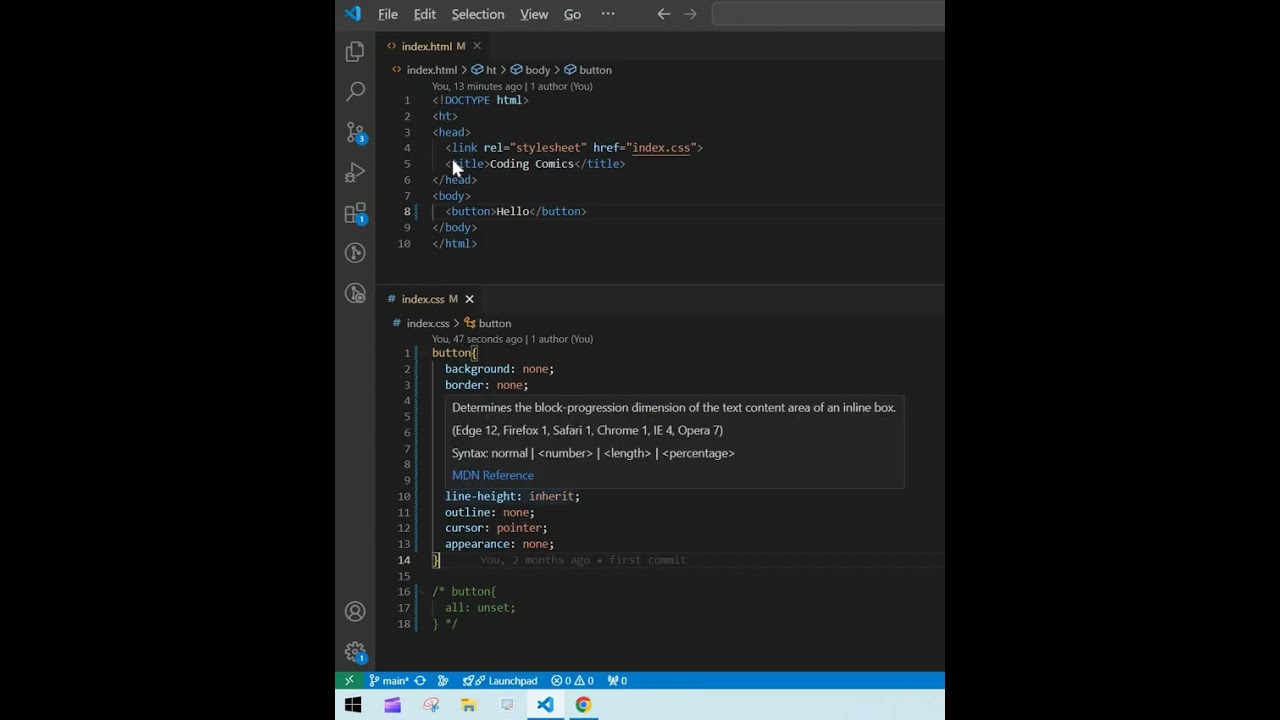1280x720 pixels.
Task: Click the line-height: inherit declaration
Action: click(512, 496)
